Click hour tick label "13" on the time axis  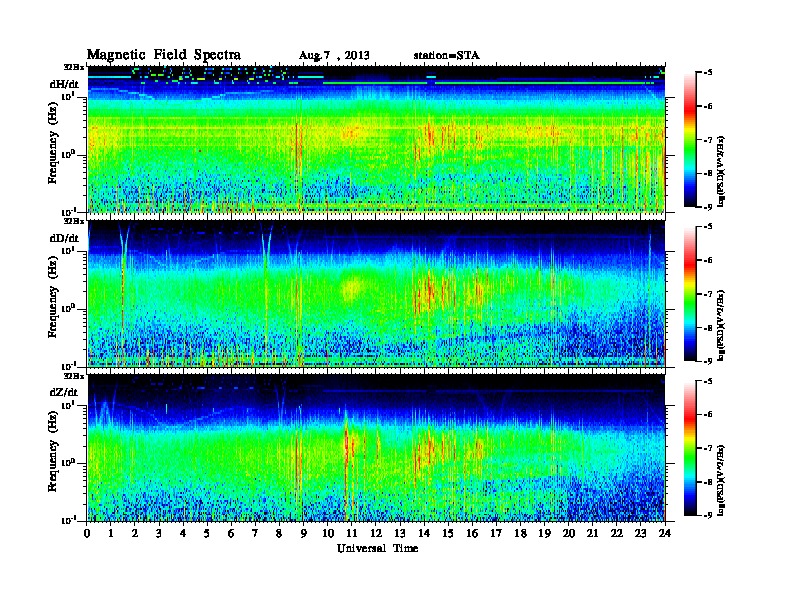point(400,533)
